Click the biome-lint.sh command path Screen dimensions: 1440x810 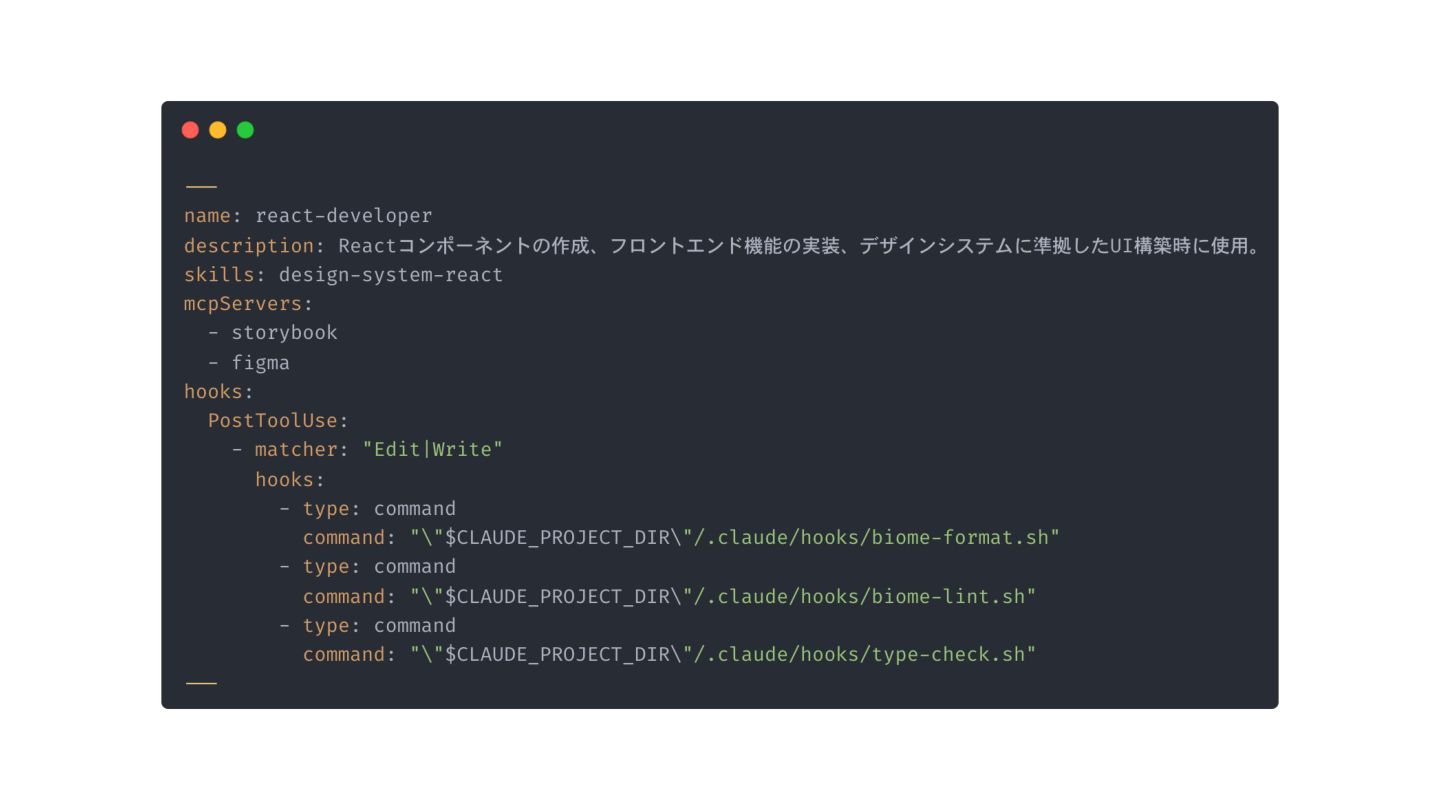click(x=722, y=597)
